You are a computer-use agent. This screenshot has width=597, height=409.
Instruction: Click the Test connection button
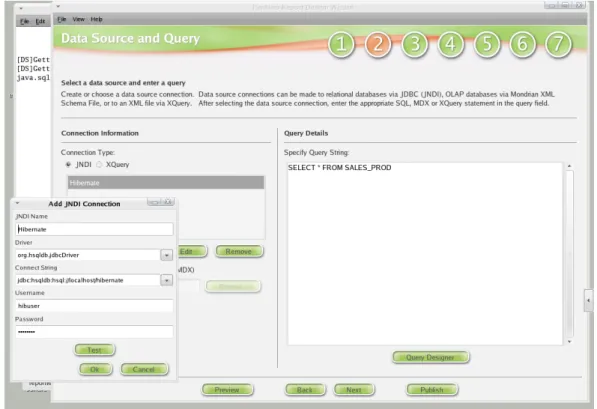pos(94,350)
